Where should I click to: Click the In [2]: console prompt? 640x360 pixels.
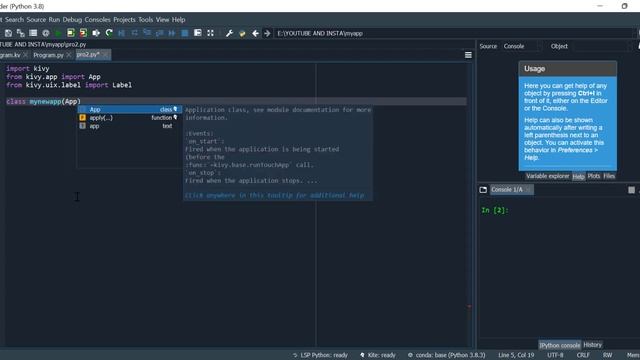point(495,210)
